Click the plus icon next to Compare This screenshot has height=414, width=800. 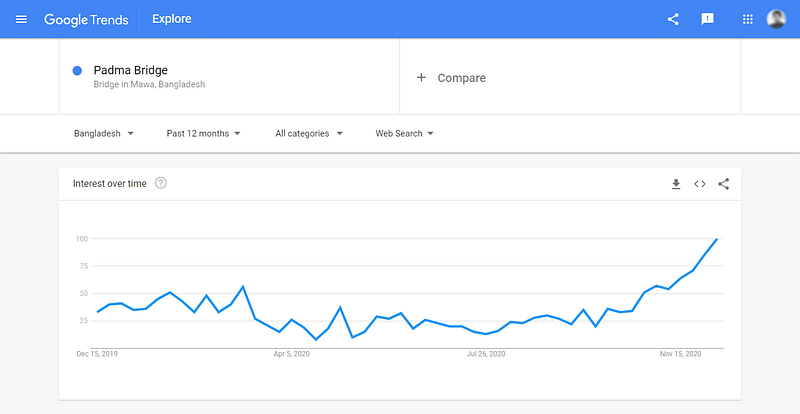pos(421,78)
